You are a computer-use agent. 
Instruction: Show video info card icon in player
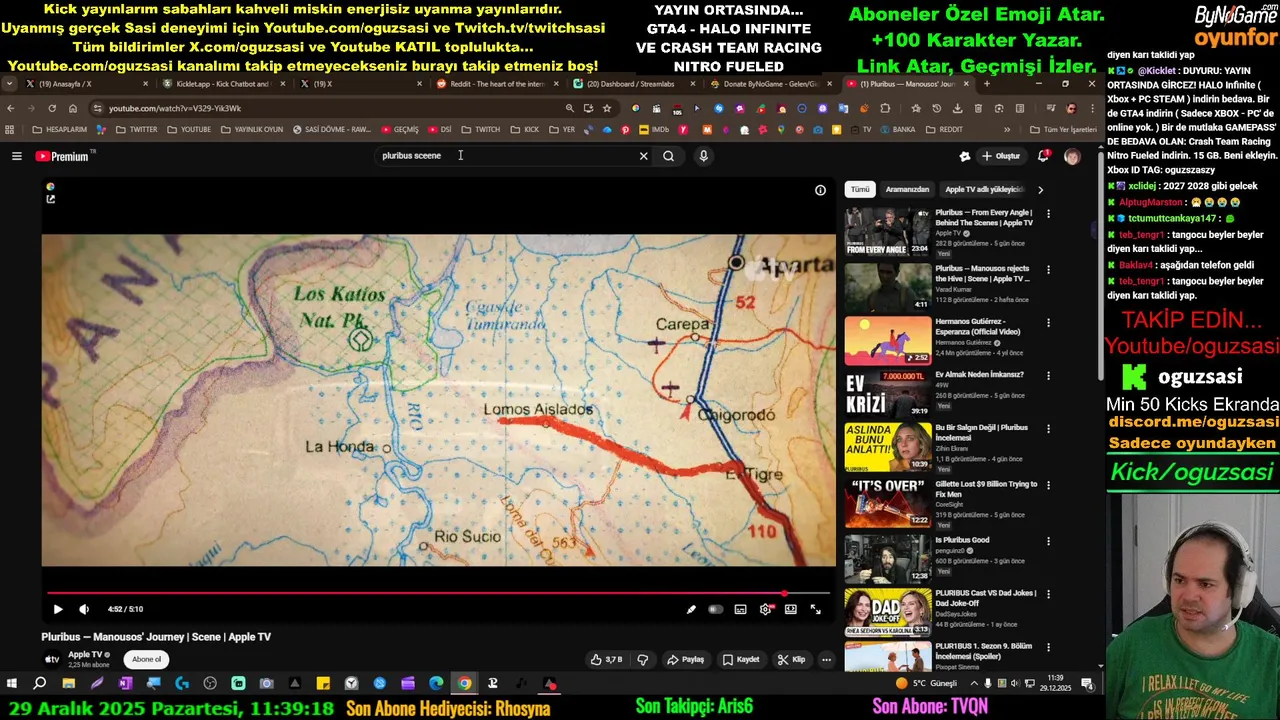[820, 190]
